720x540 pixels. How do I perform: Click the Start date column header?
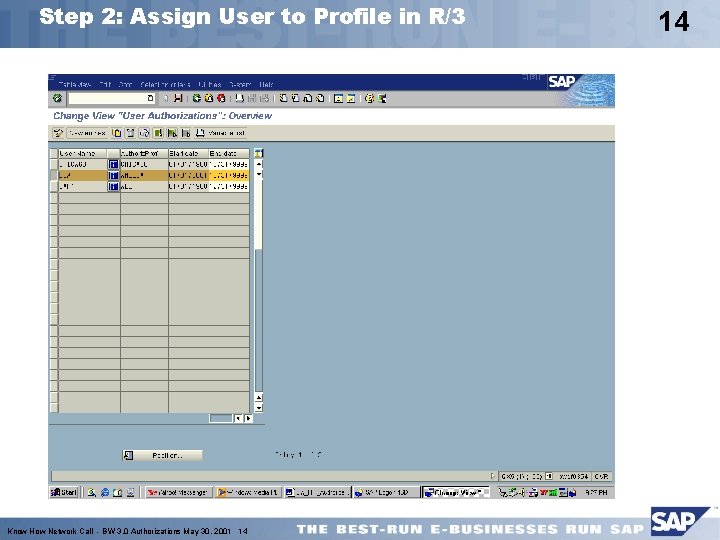[x=189, y=153]
